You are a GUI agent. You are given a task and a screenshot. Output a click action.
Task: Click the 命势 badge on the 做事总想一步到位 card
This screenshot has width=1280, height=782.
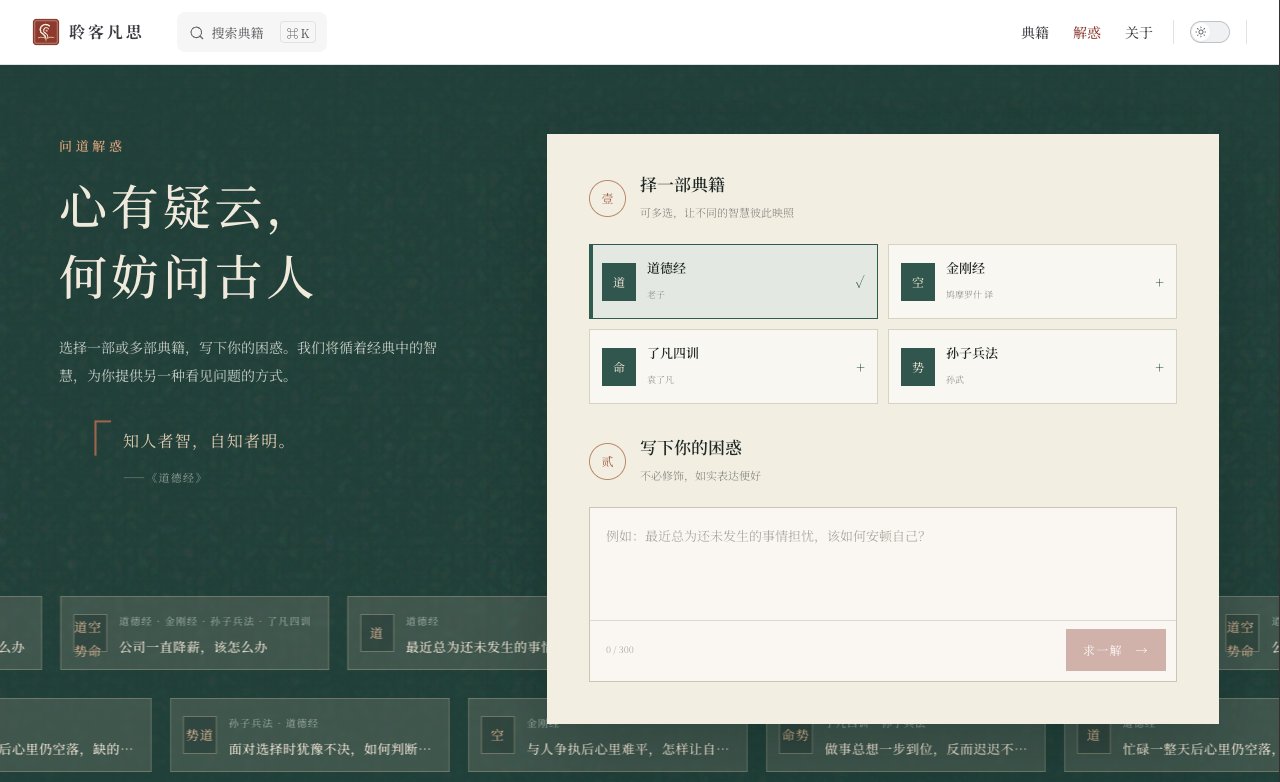[x=795, y=735]
